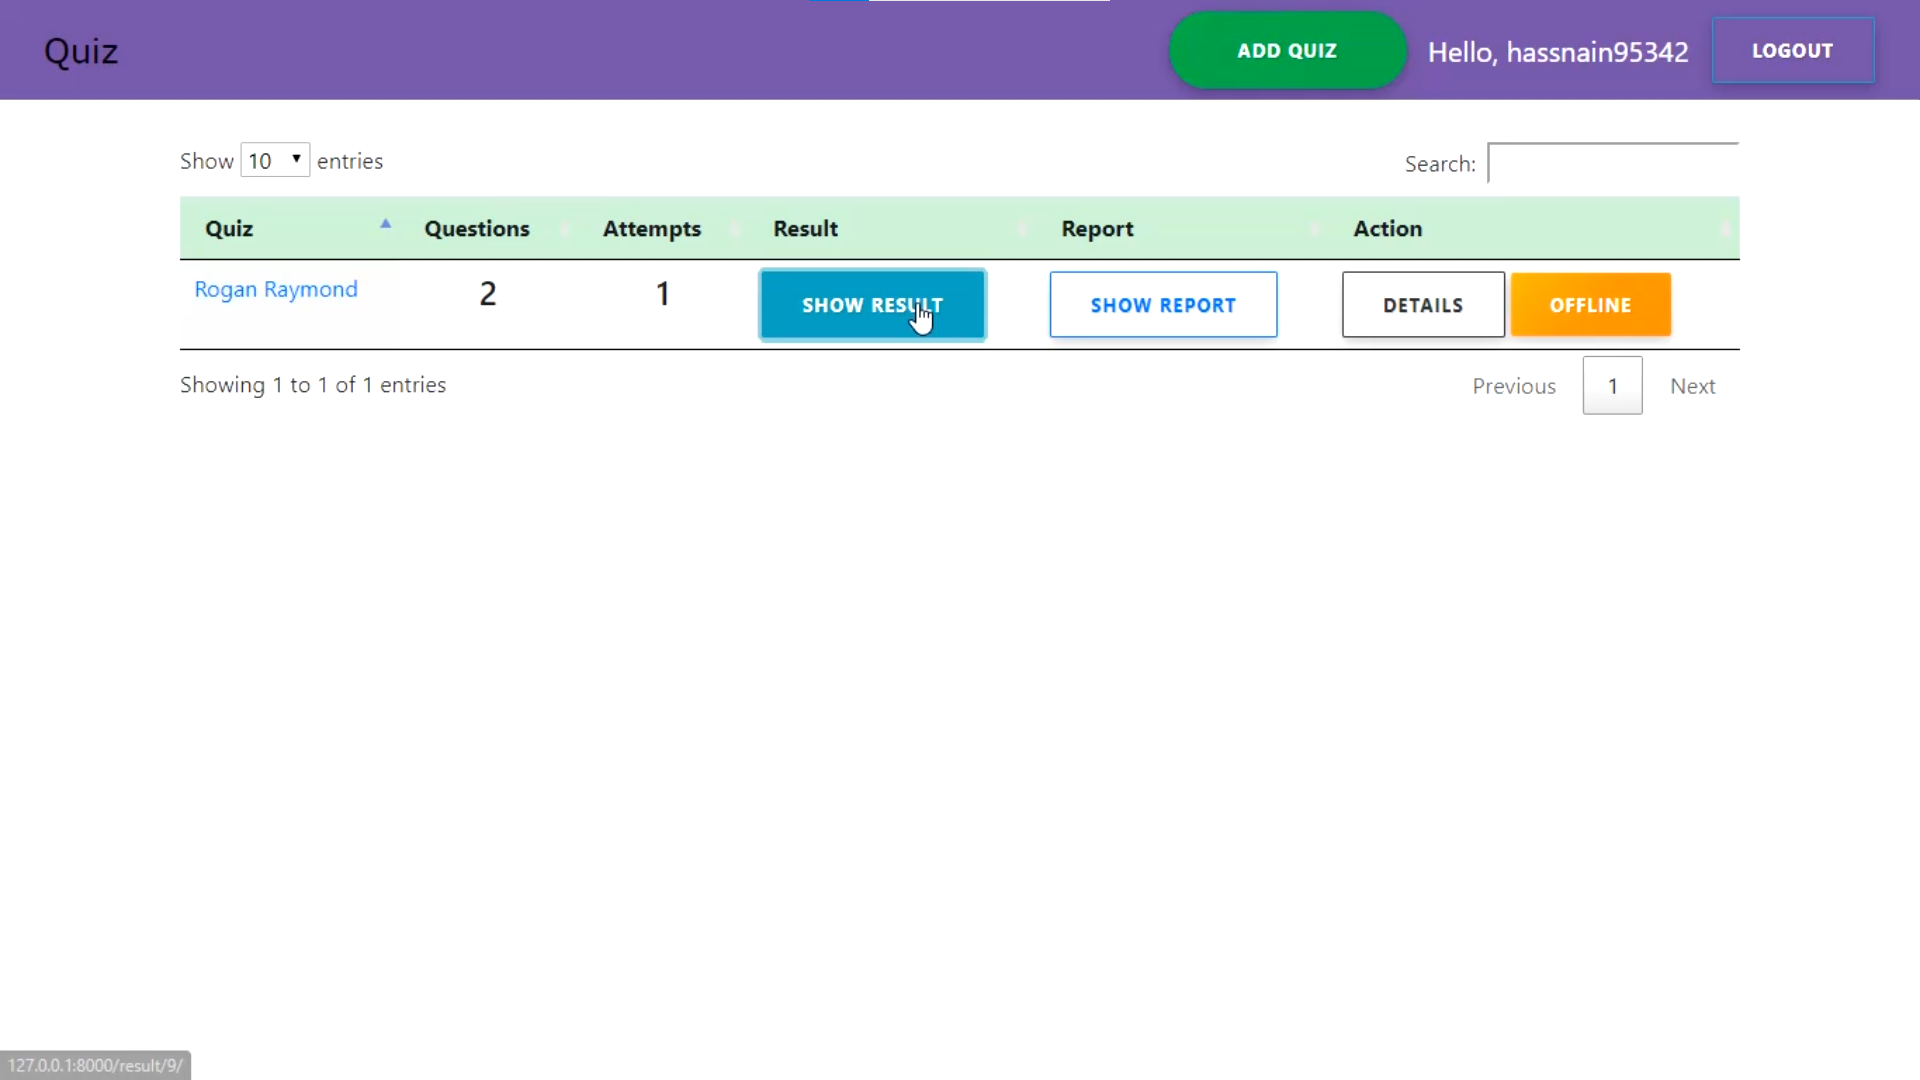This screenshot has width=1920, height=1080.
Task: Sort table by Questions column header
Action: coord(477,229)
